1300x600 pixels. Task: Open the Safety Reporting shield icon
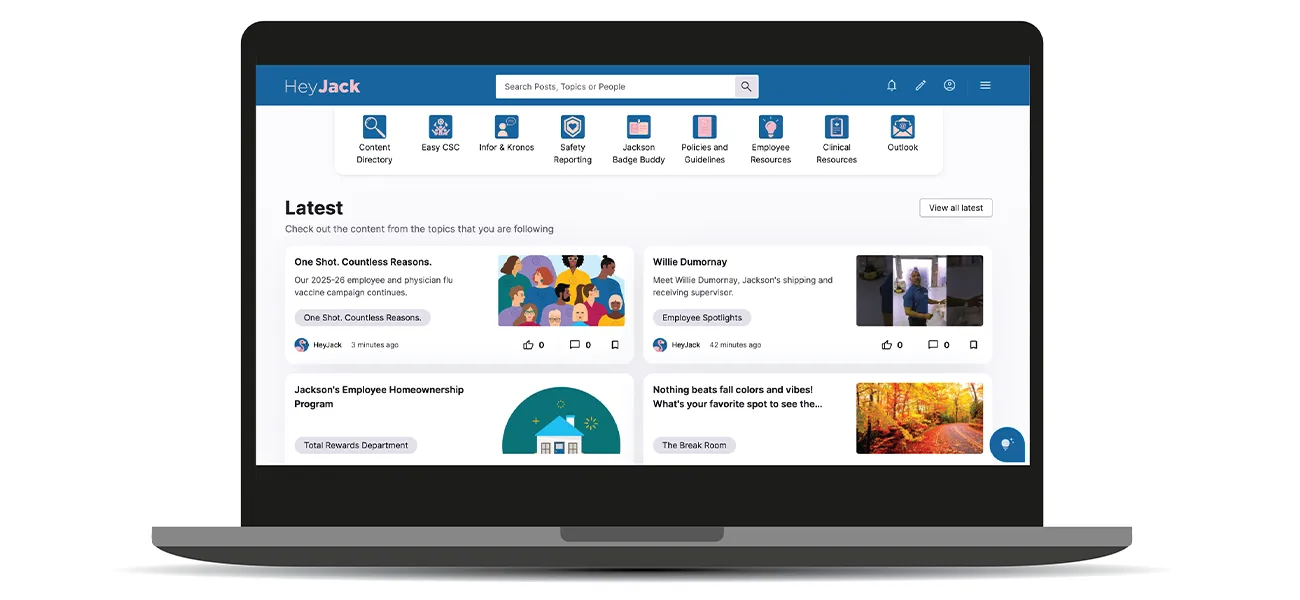(x=572, y=127)
